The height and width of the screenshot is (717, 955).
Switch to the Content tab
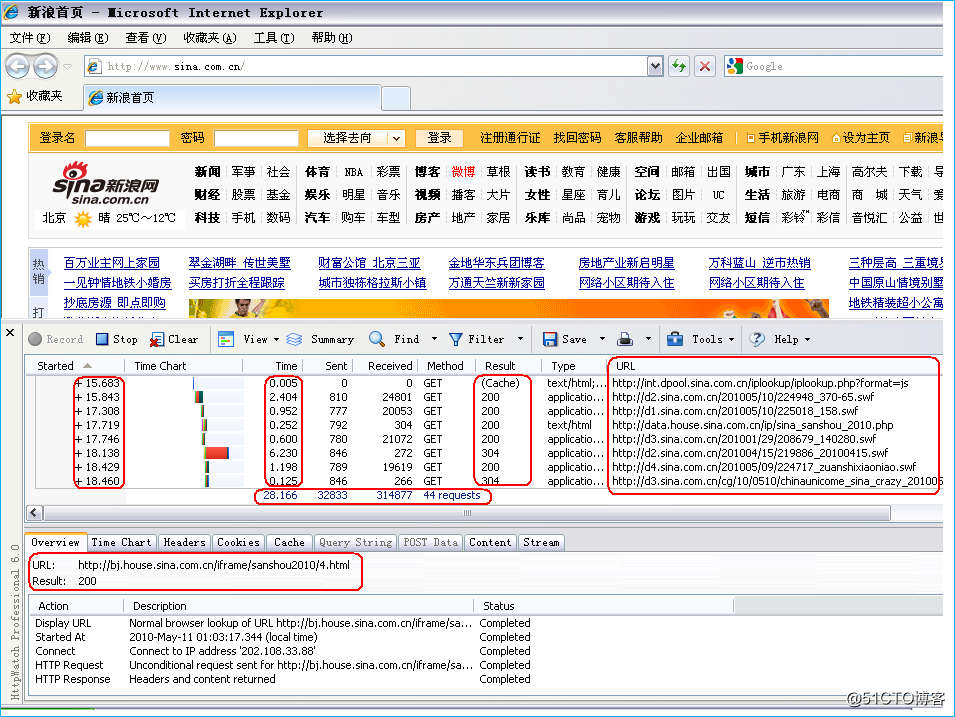coord(490,542)
